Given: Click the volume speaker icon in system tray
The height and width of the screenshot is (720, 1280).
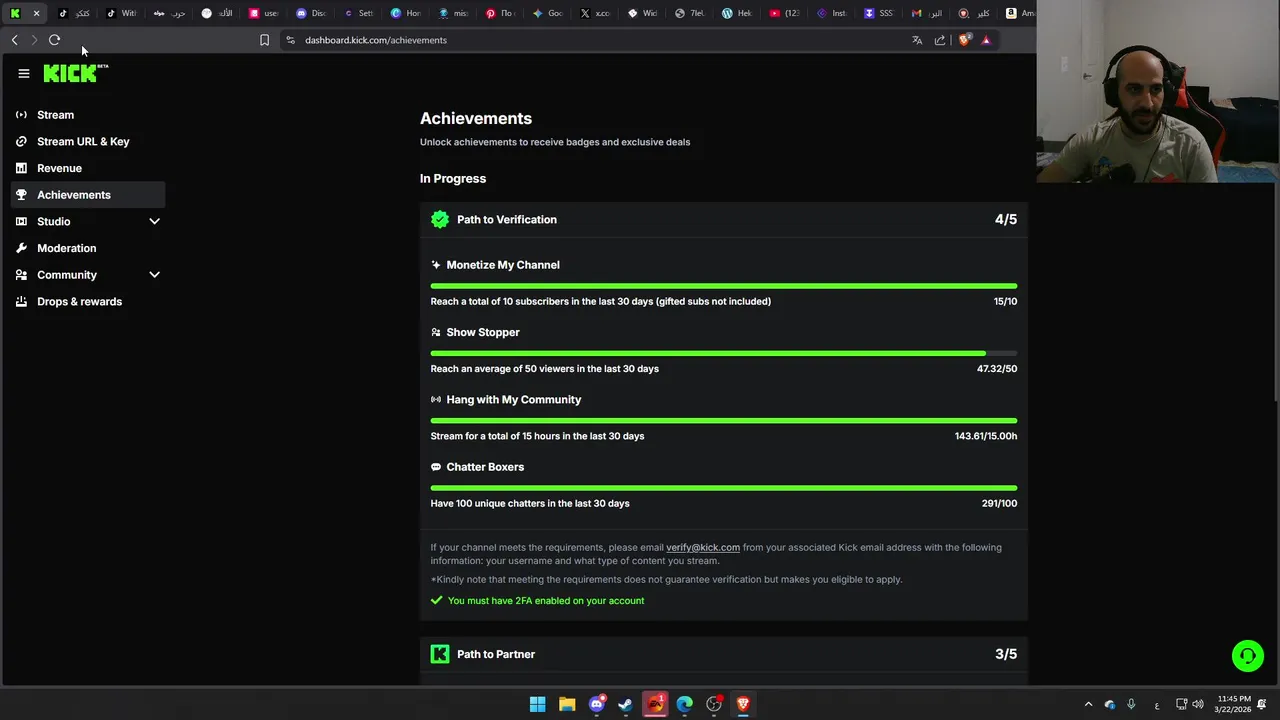Looking at the screenshot, I should (x=1198, y=704).
